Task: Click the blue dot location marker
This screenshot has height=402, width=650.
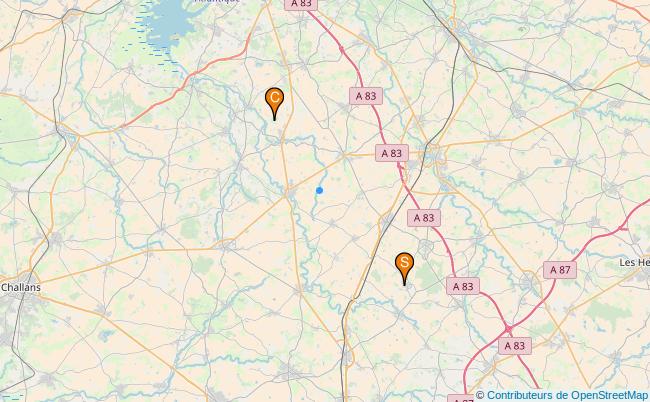Action: [x=319, y=191]
